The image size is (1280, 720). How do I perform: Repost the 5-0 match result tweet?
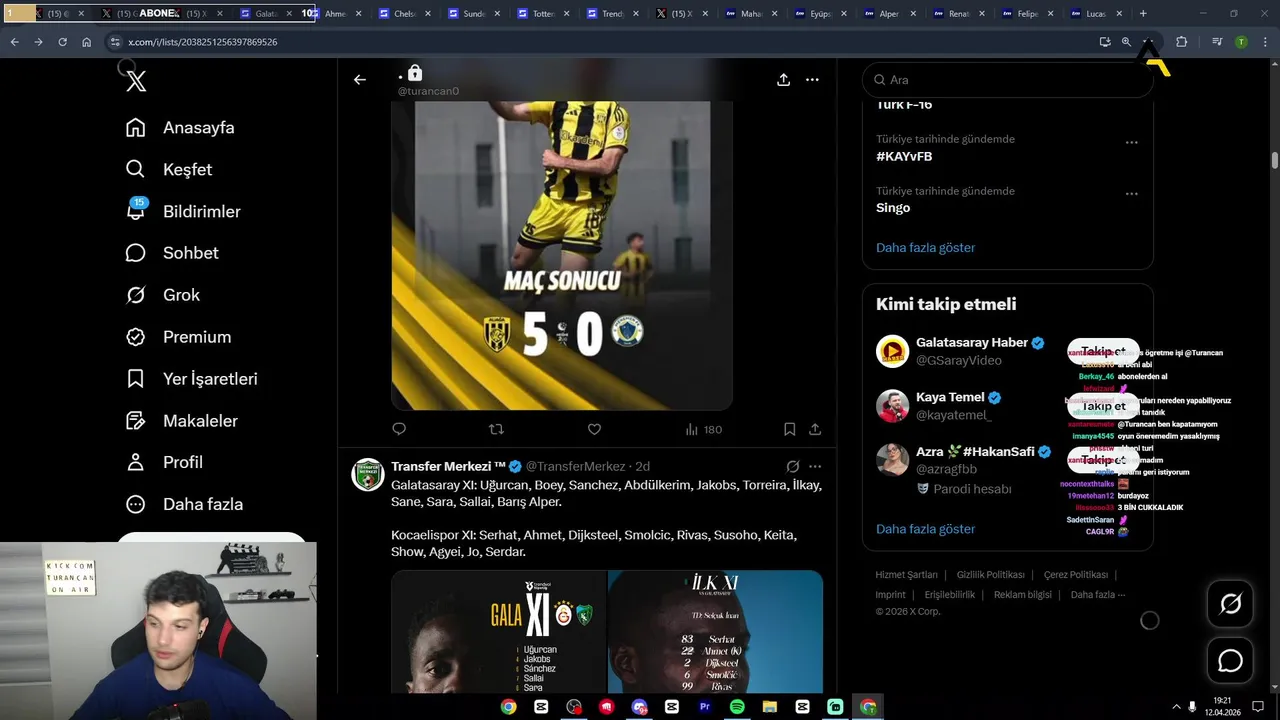click(496, 429)
